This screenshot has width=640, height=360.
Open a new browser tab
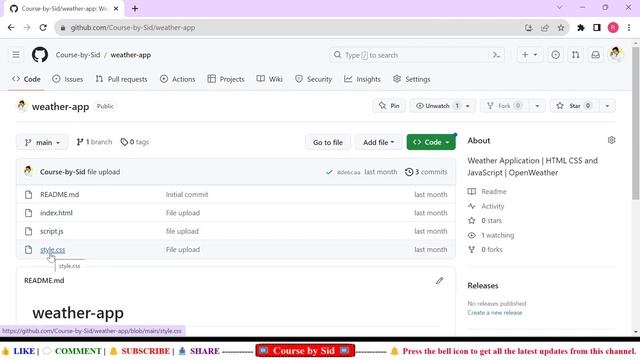[135, 8]
